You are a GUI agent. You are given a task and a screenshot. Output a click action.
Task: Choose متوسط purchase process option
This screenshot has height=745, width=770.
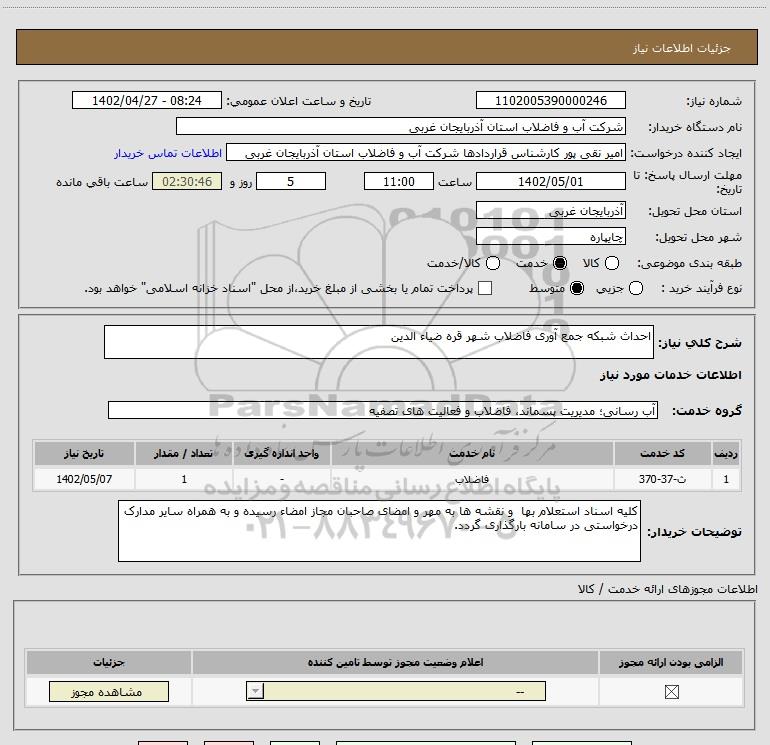[577, 288]
